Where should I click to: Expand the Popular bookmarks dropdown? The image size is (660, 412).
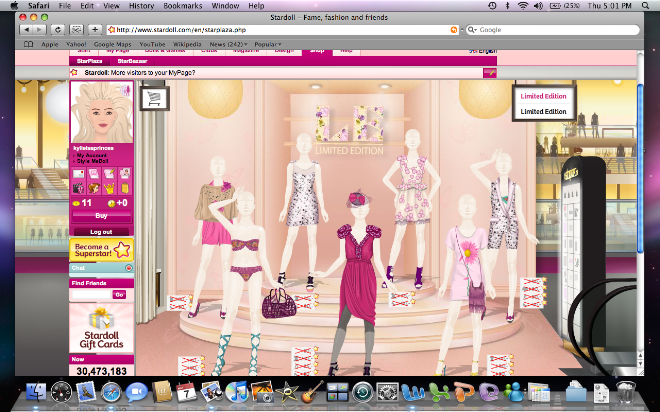[268, 44]
